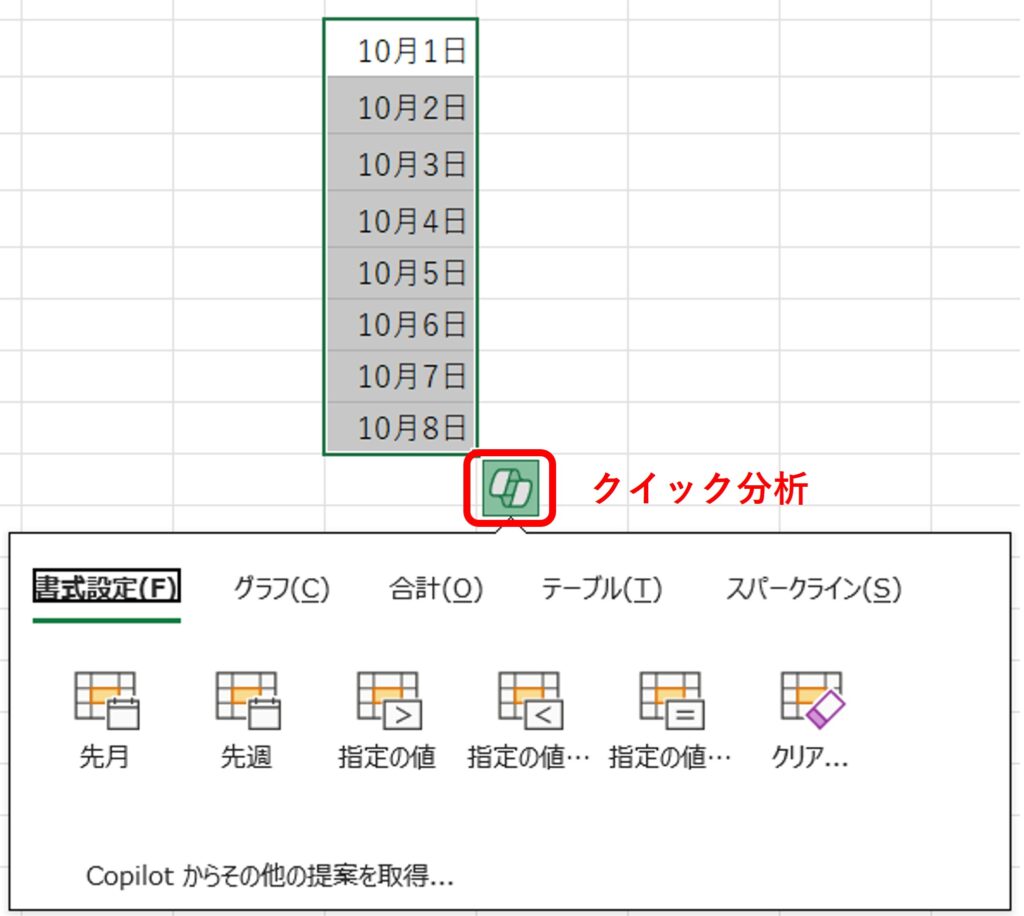The width and height of the screenshot is (1024, 916).
Task: Click the 10月3日 cell
Action: click(x=401, y=162)
